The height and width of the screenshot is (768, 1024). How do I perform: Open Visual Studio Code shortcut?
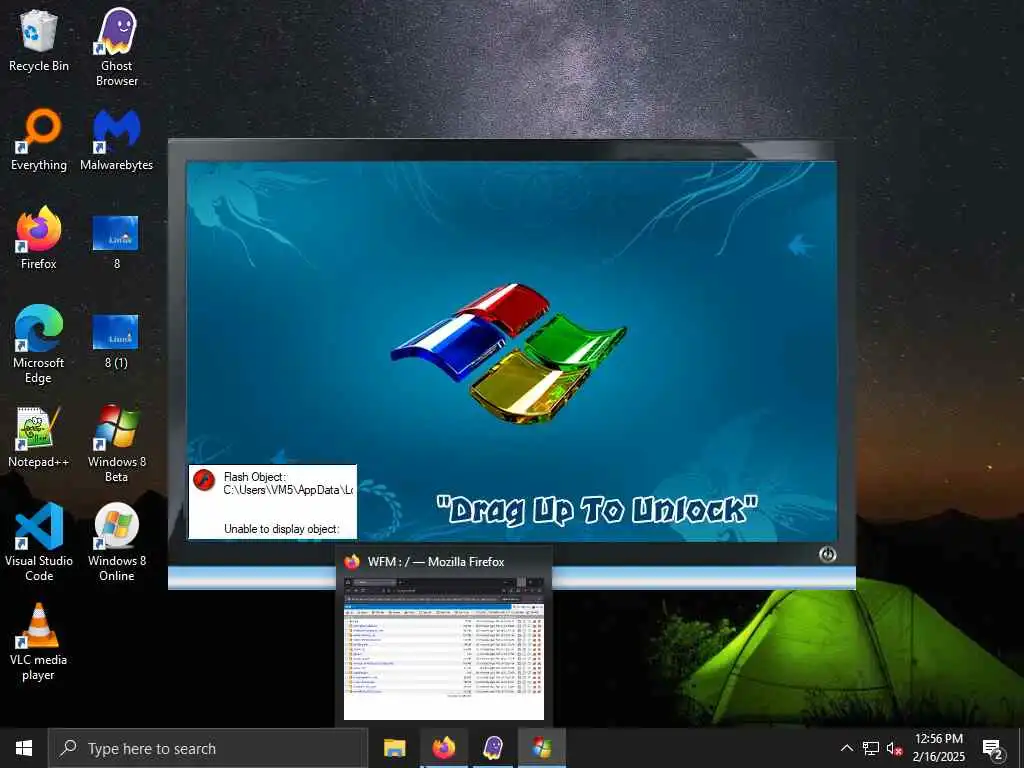[39, 542]
